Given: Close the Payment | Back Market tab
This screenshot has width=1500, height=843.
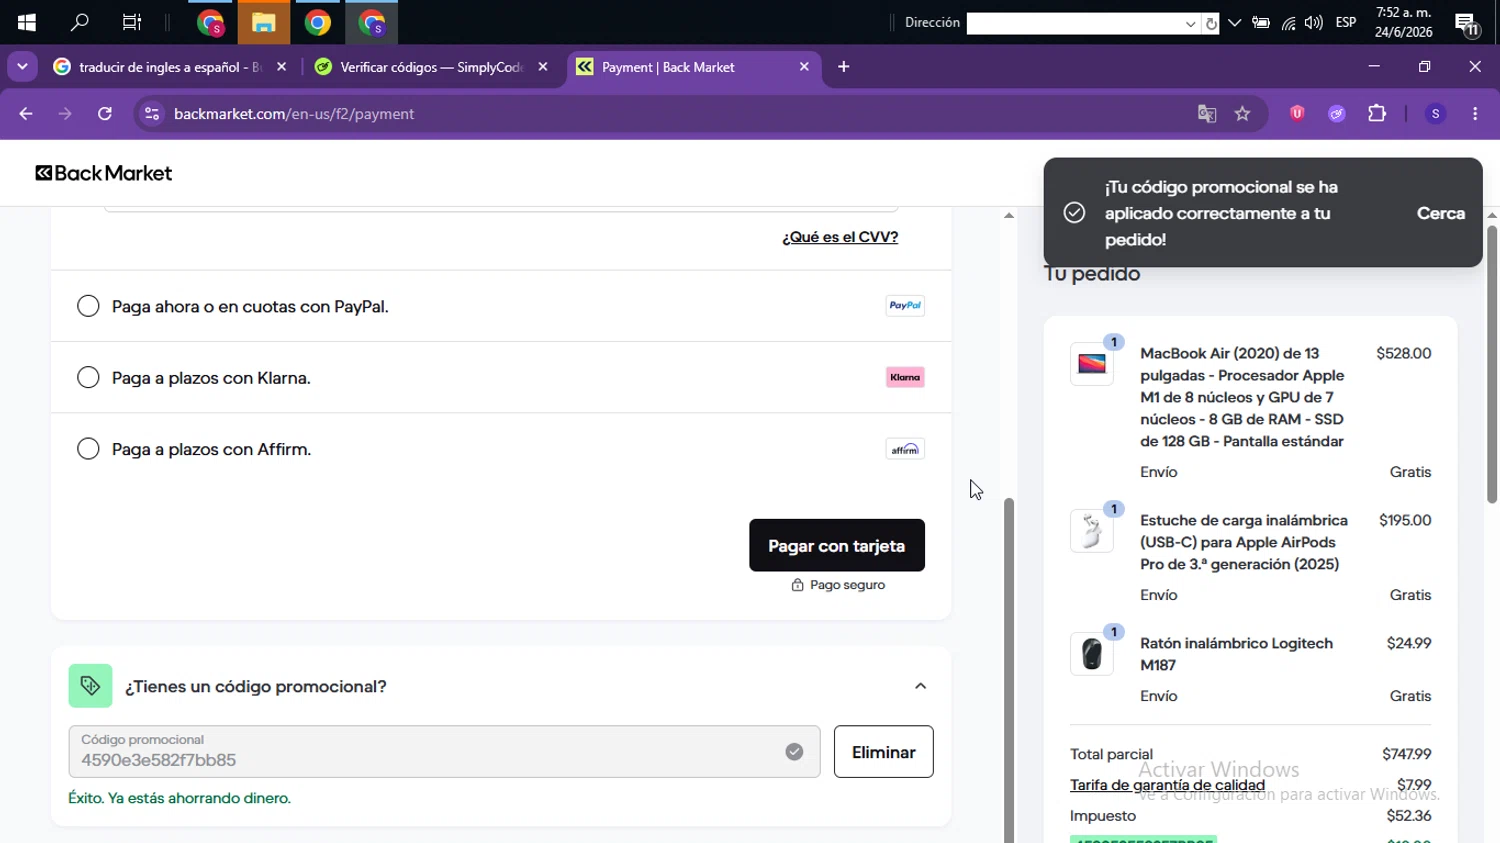Looking at the screenshot, I should (x=805, y=67).
